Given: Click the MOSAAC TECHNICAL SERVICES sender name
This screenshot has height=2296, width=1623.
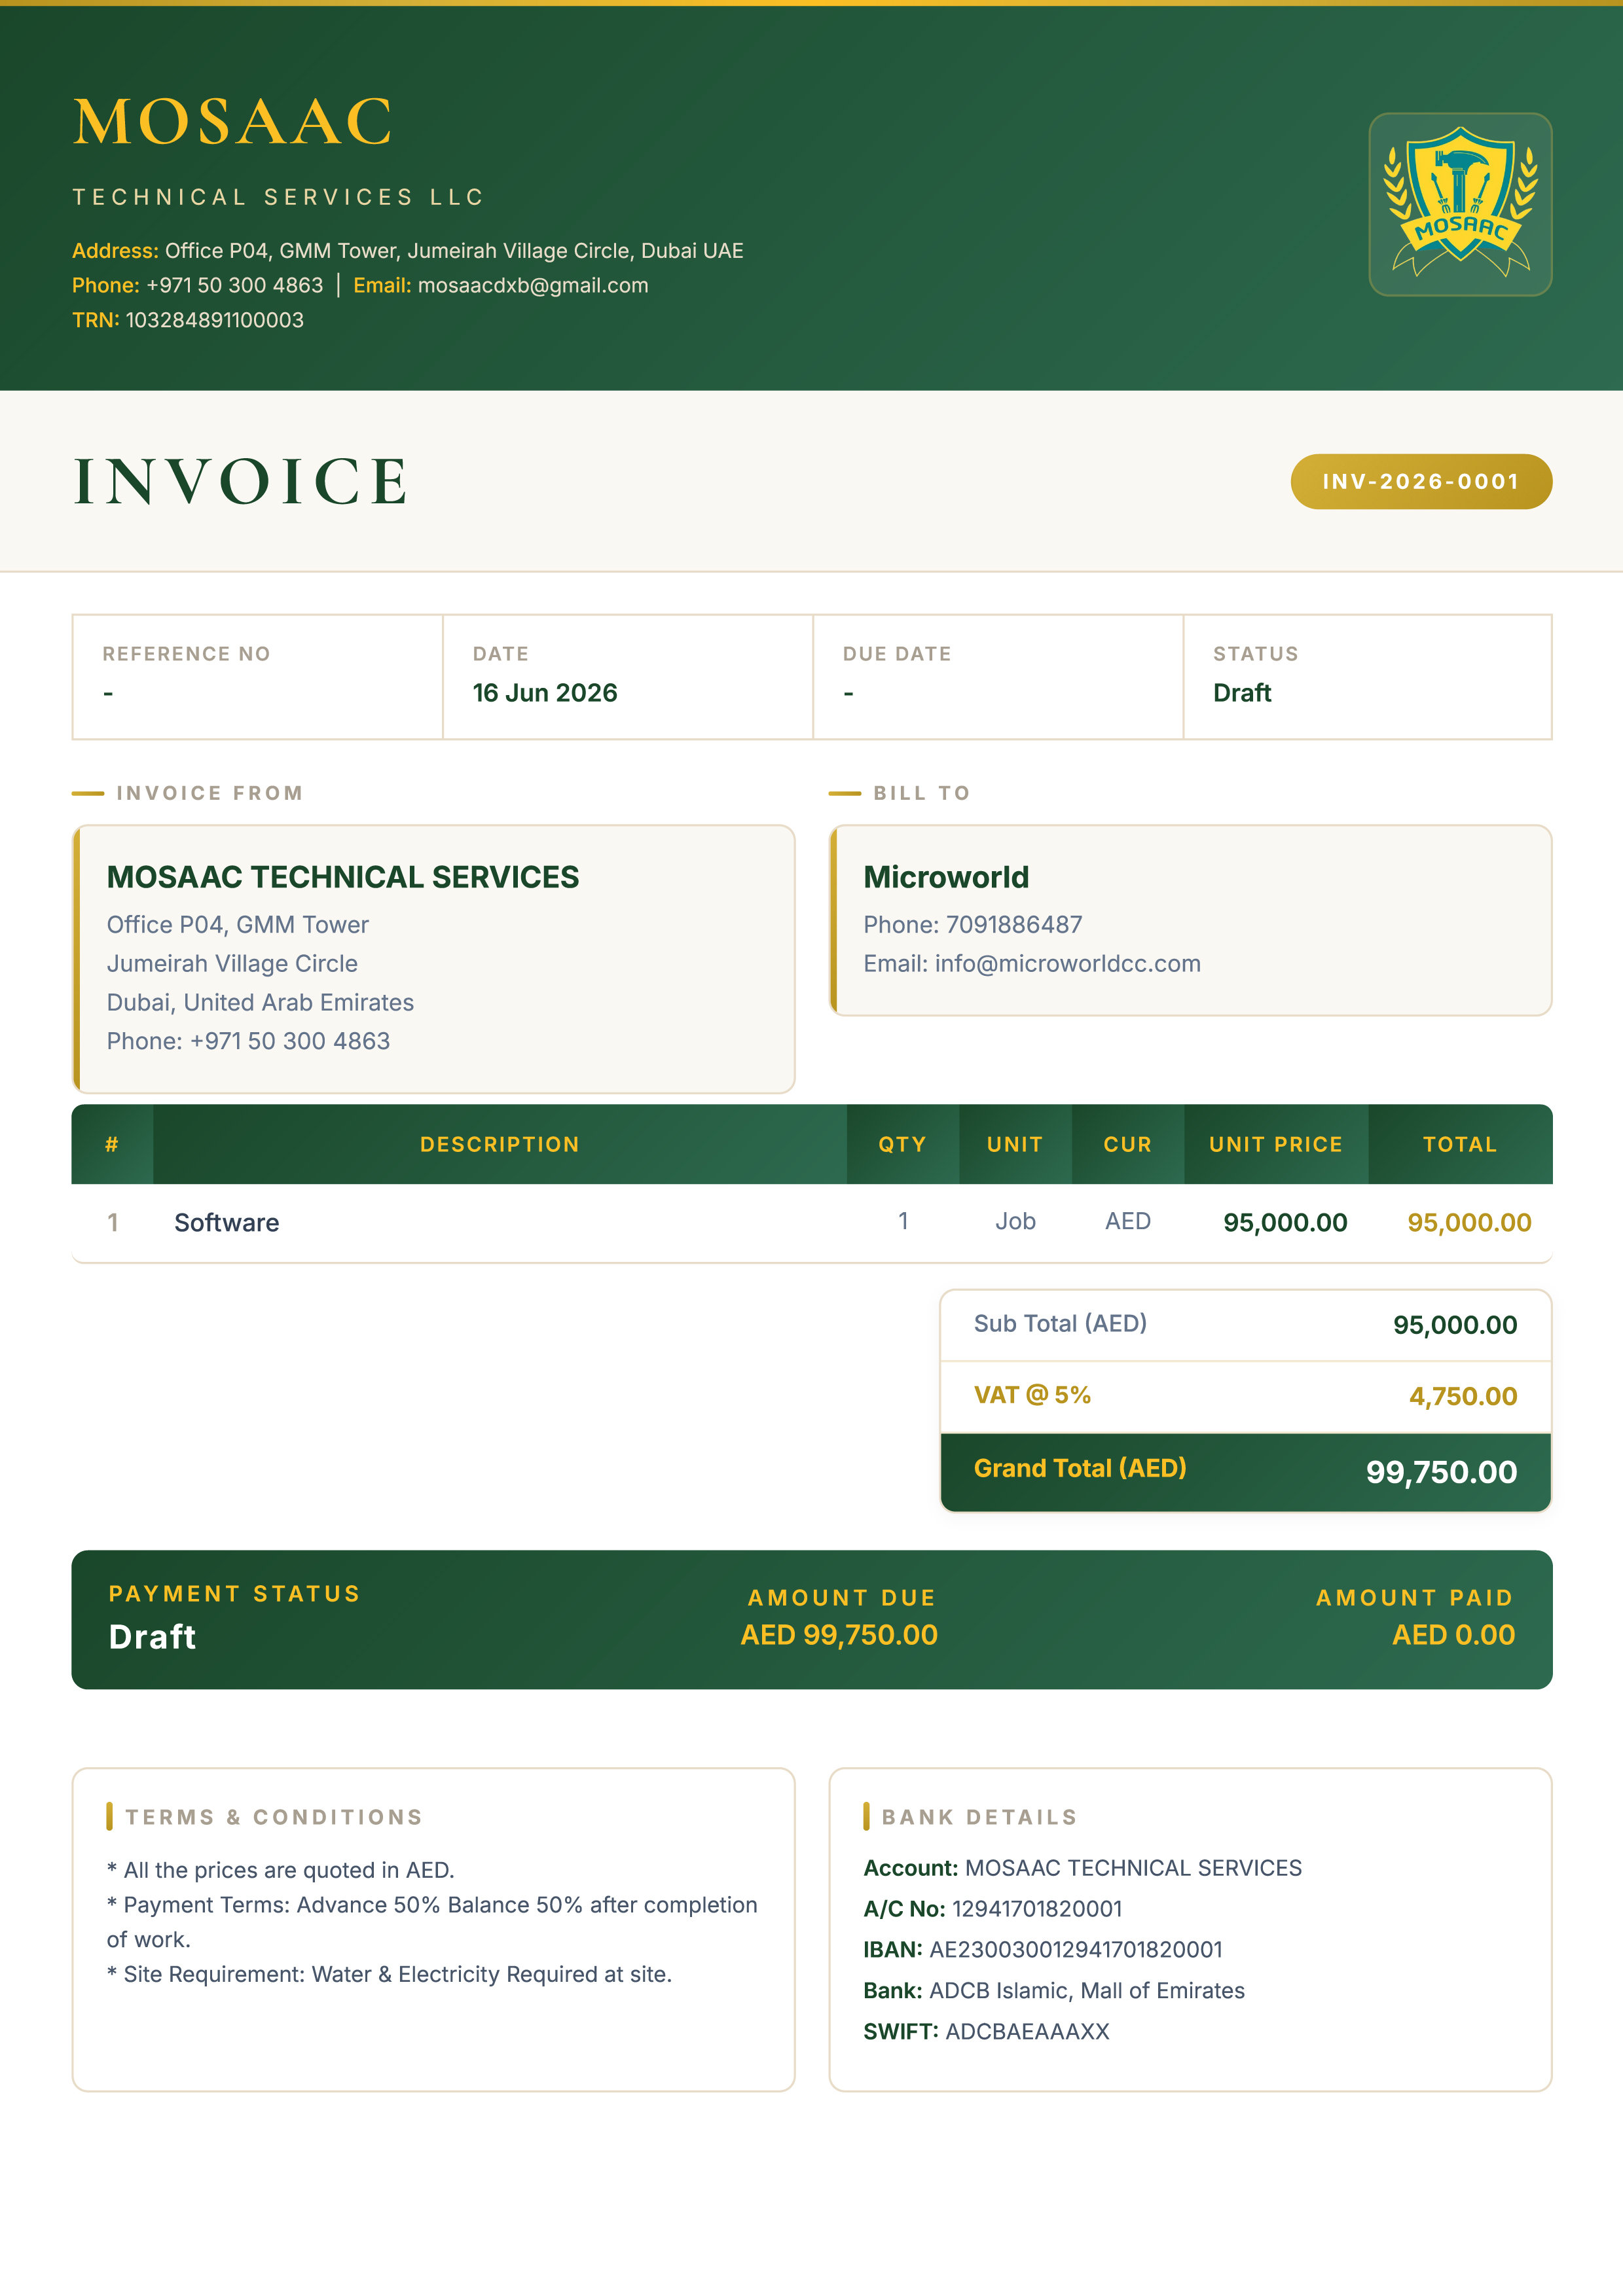Looking at the screenshot, I should coord(343,877).
